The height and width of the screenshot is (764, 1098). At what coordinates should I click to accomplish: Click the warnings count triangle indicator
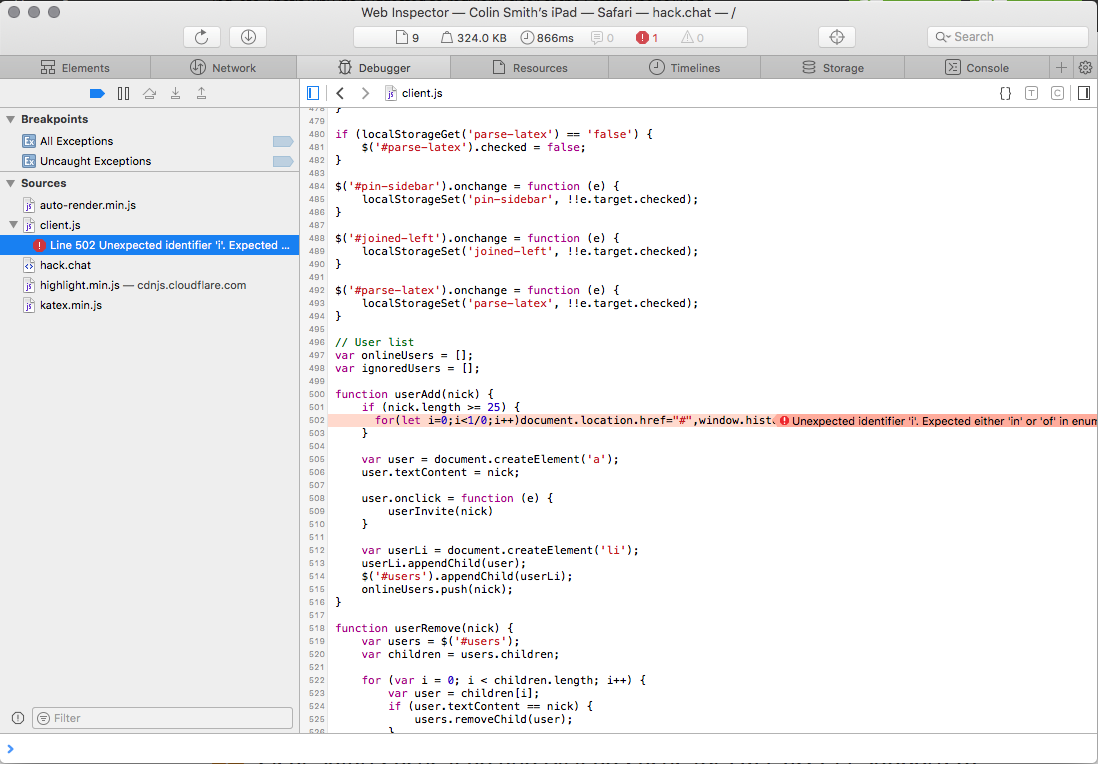tap(693, 37)
